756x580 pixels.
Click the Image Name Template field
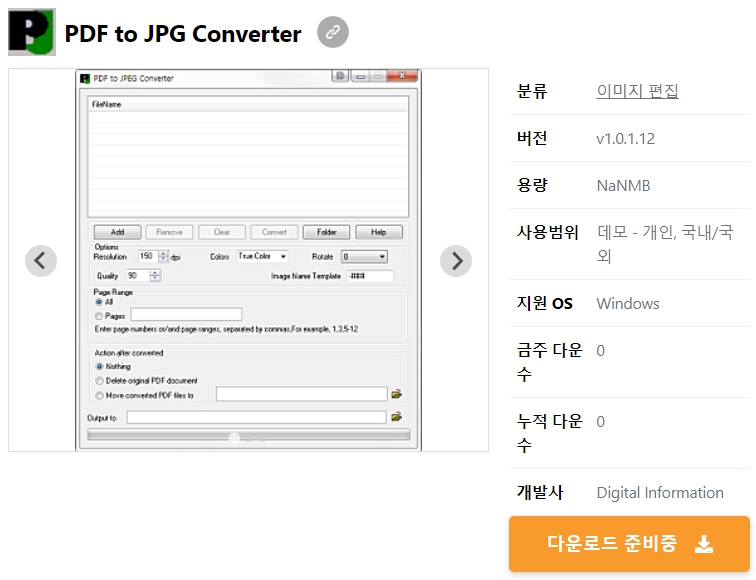(370, 276)
